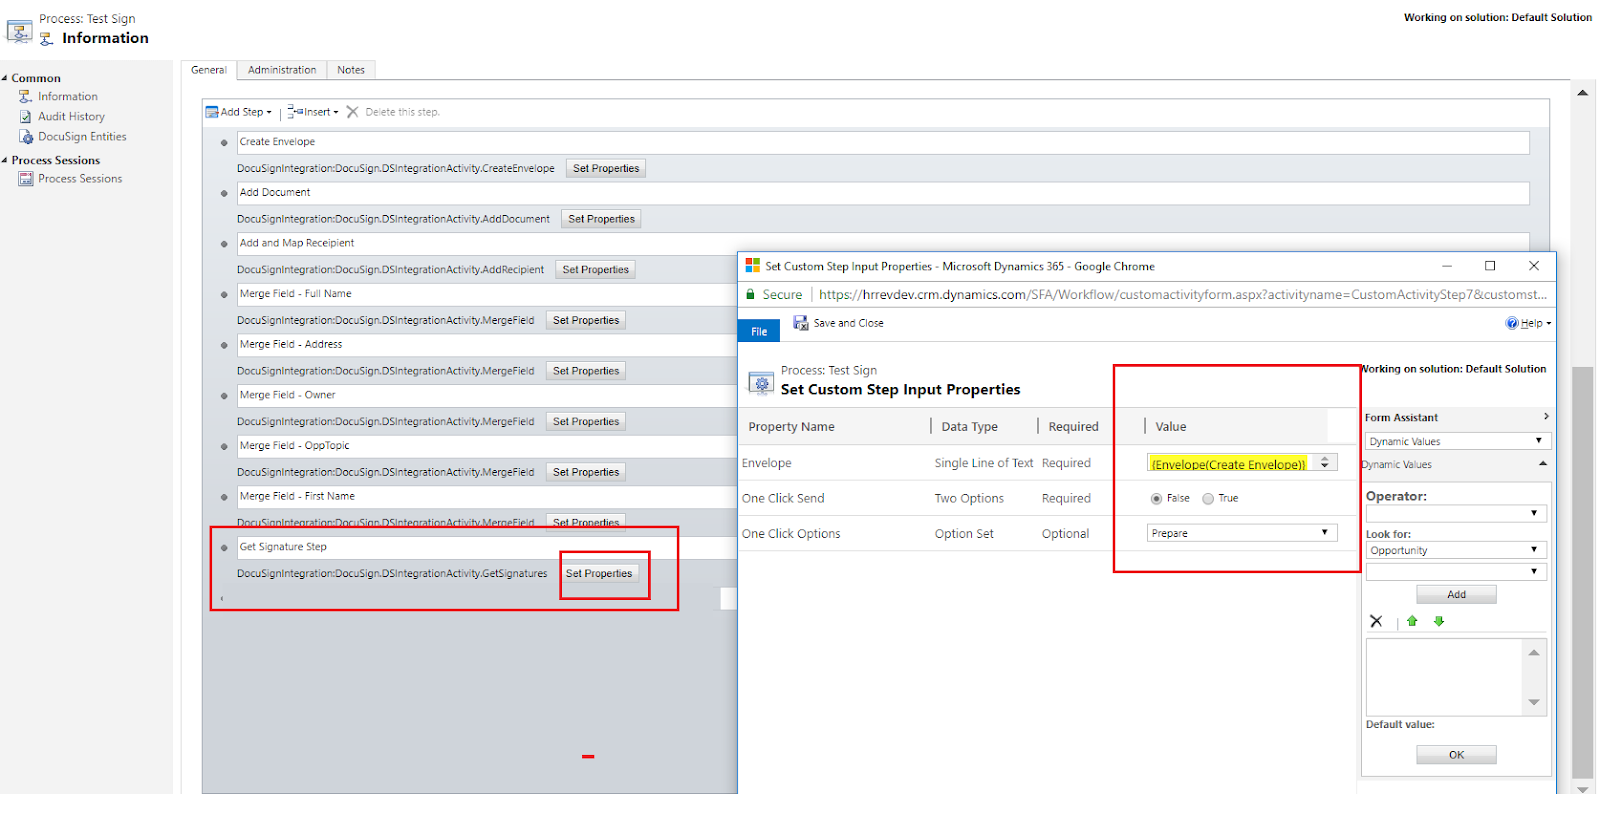Collapse the Dynamic Values section

click(x=1543, y=464)
